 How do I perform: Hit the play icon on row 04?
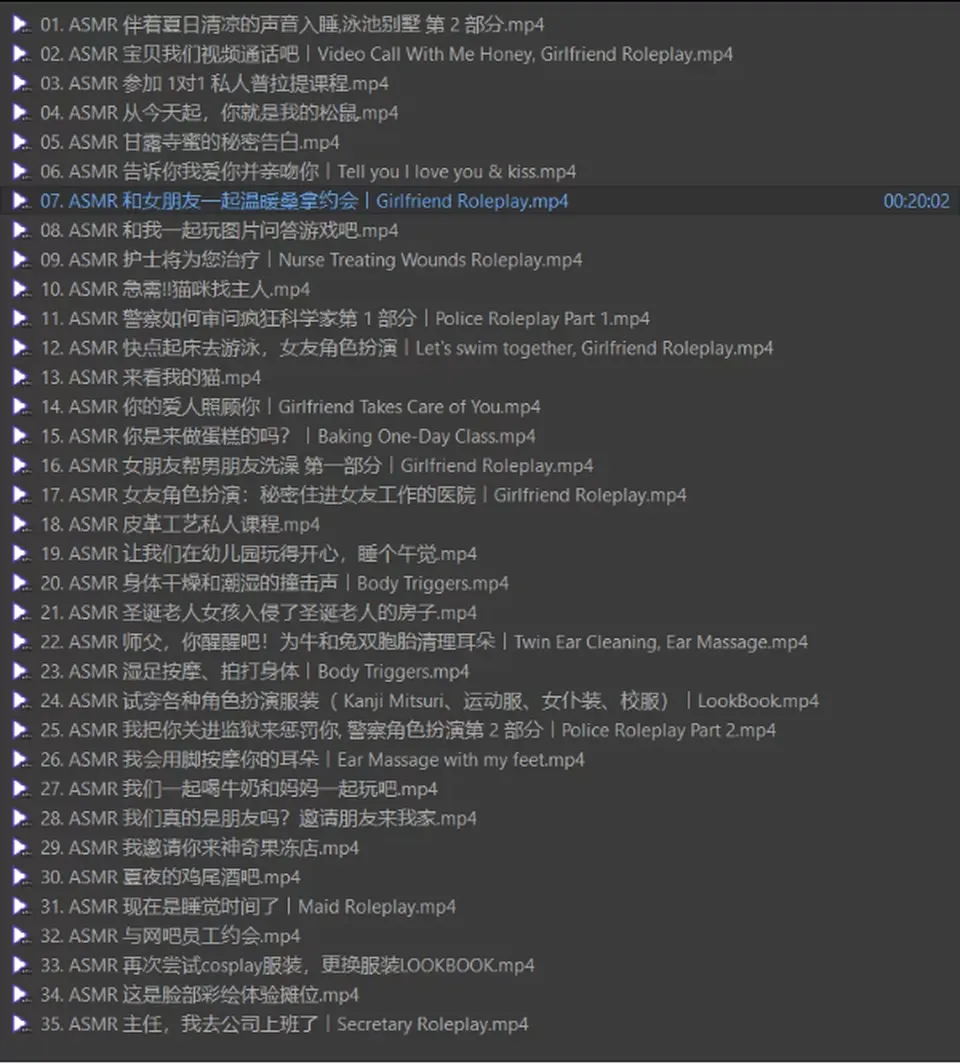[22, 113]
